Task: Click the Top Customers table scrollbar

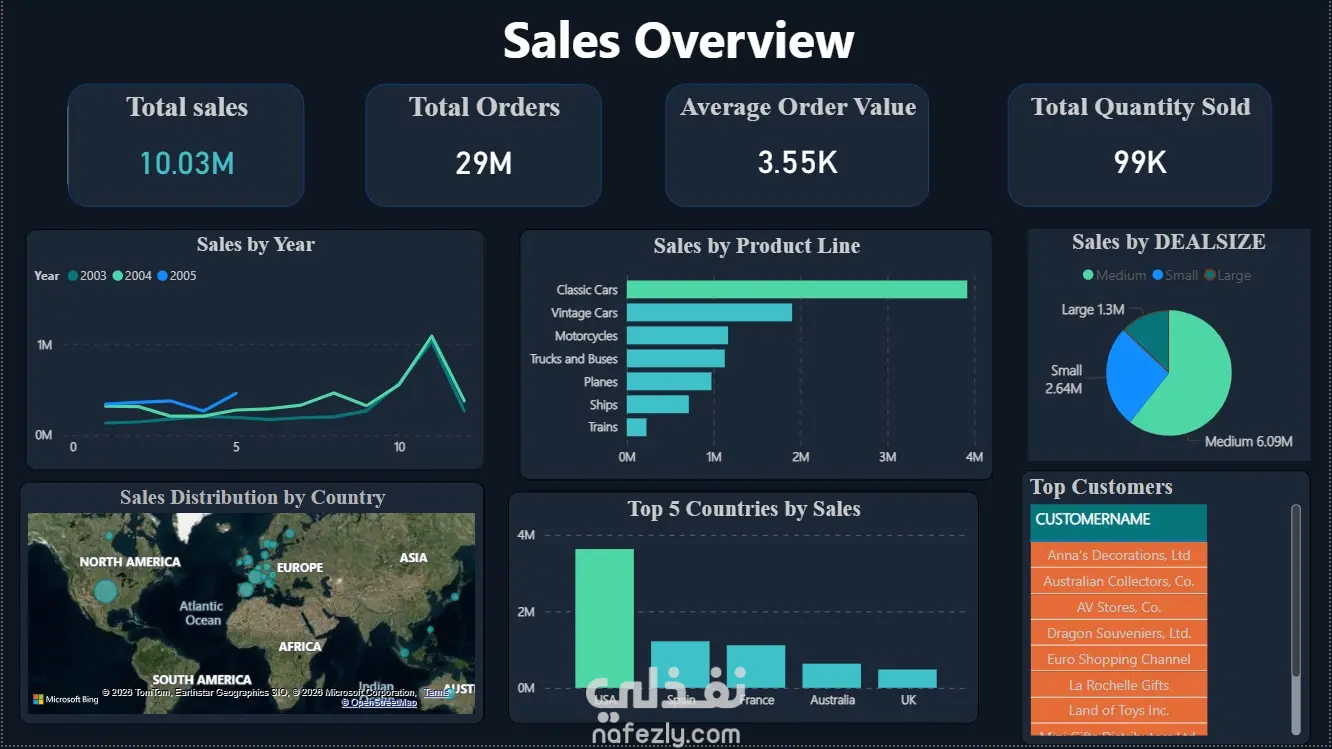Action: pyautogui.click(x=1296, y=592)
